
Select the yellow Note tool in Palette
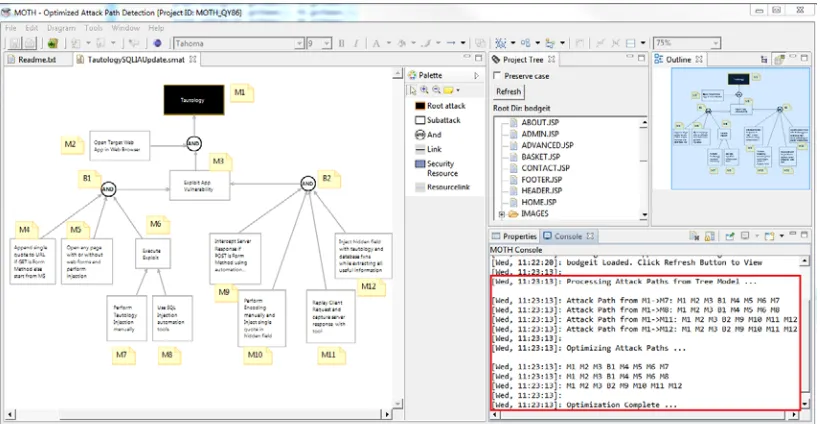point(448,90)
